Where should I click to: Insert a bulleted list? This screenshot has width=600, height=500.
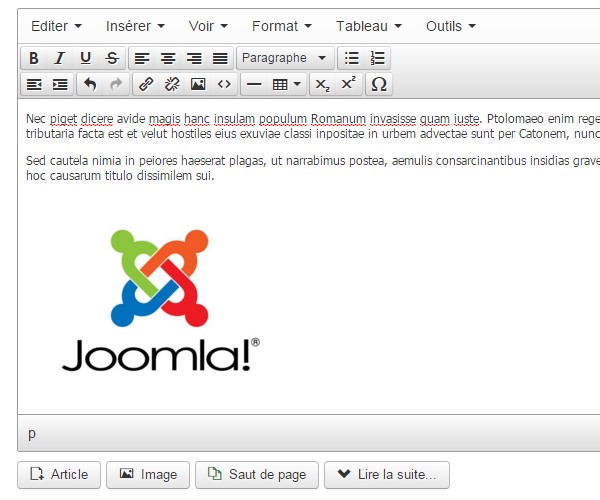coord(351,58)
